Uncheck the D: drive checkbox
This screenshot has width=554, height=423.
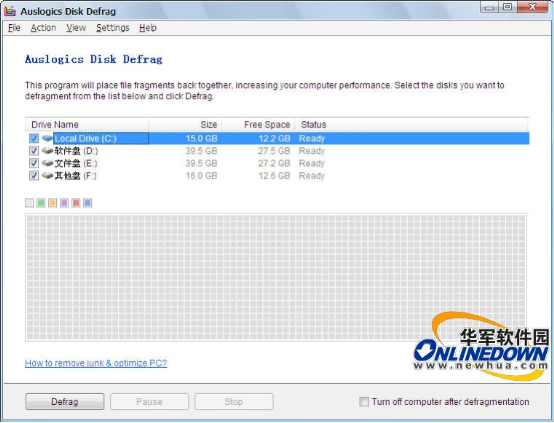coord(34,151)
